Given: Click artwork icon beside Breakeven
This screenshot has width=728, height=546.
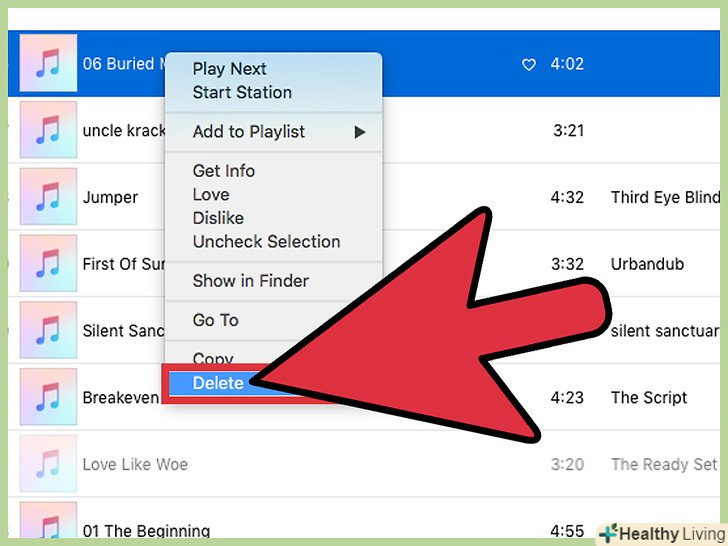Looking at the screenshot, I should (48, 397).
